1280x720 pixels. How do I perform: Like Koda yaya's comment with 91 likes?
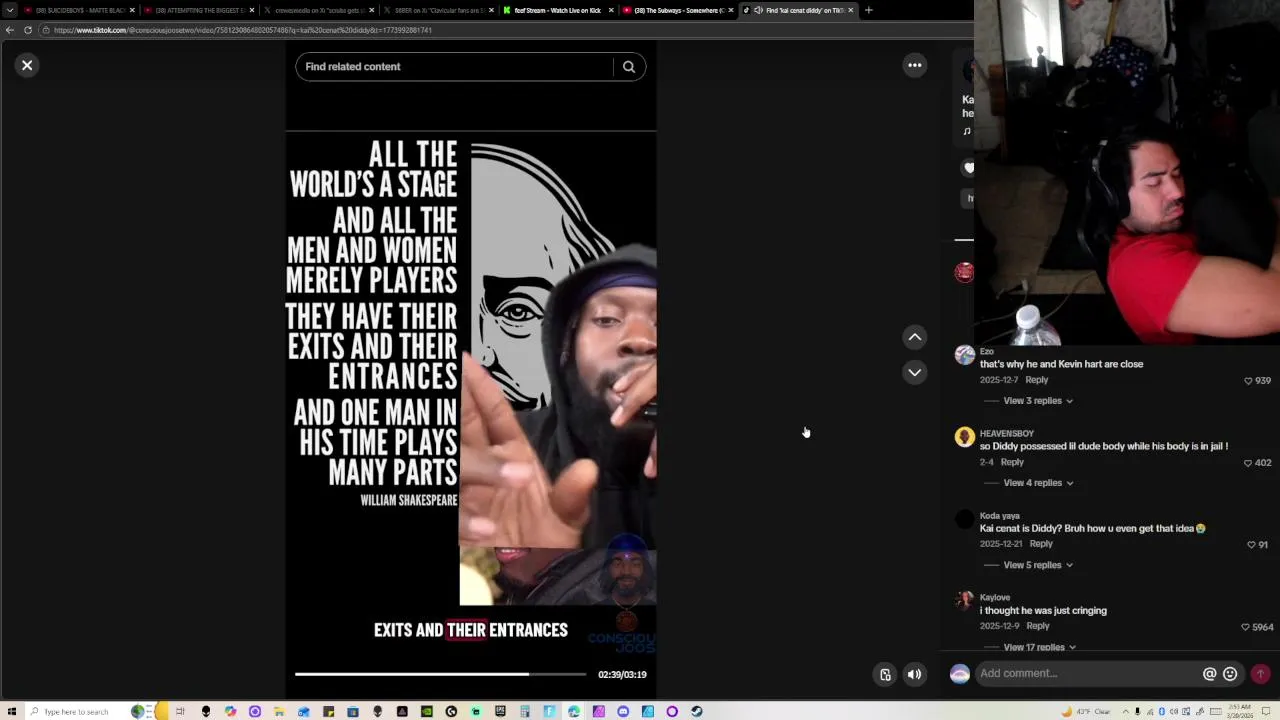pos(1251,545)
